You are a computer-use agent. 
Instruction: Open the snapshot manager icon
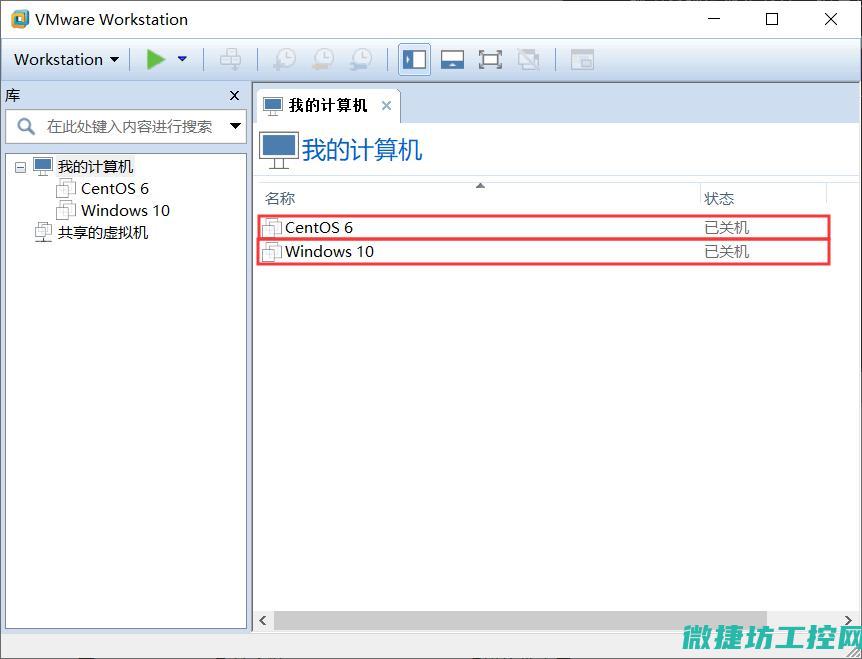[x=361, y=59]
